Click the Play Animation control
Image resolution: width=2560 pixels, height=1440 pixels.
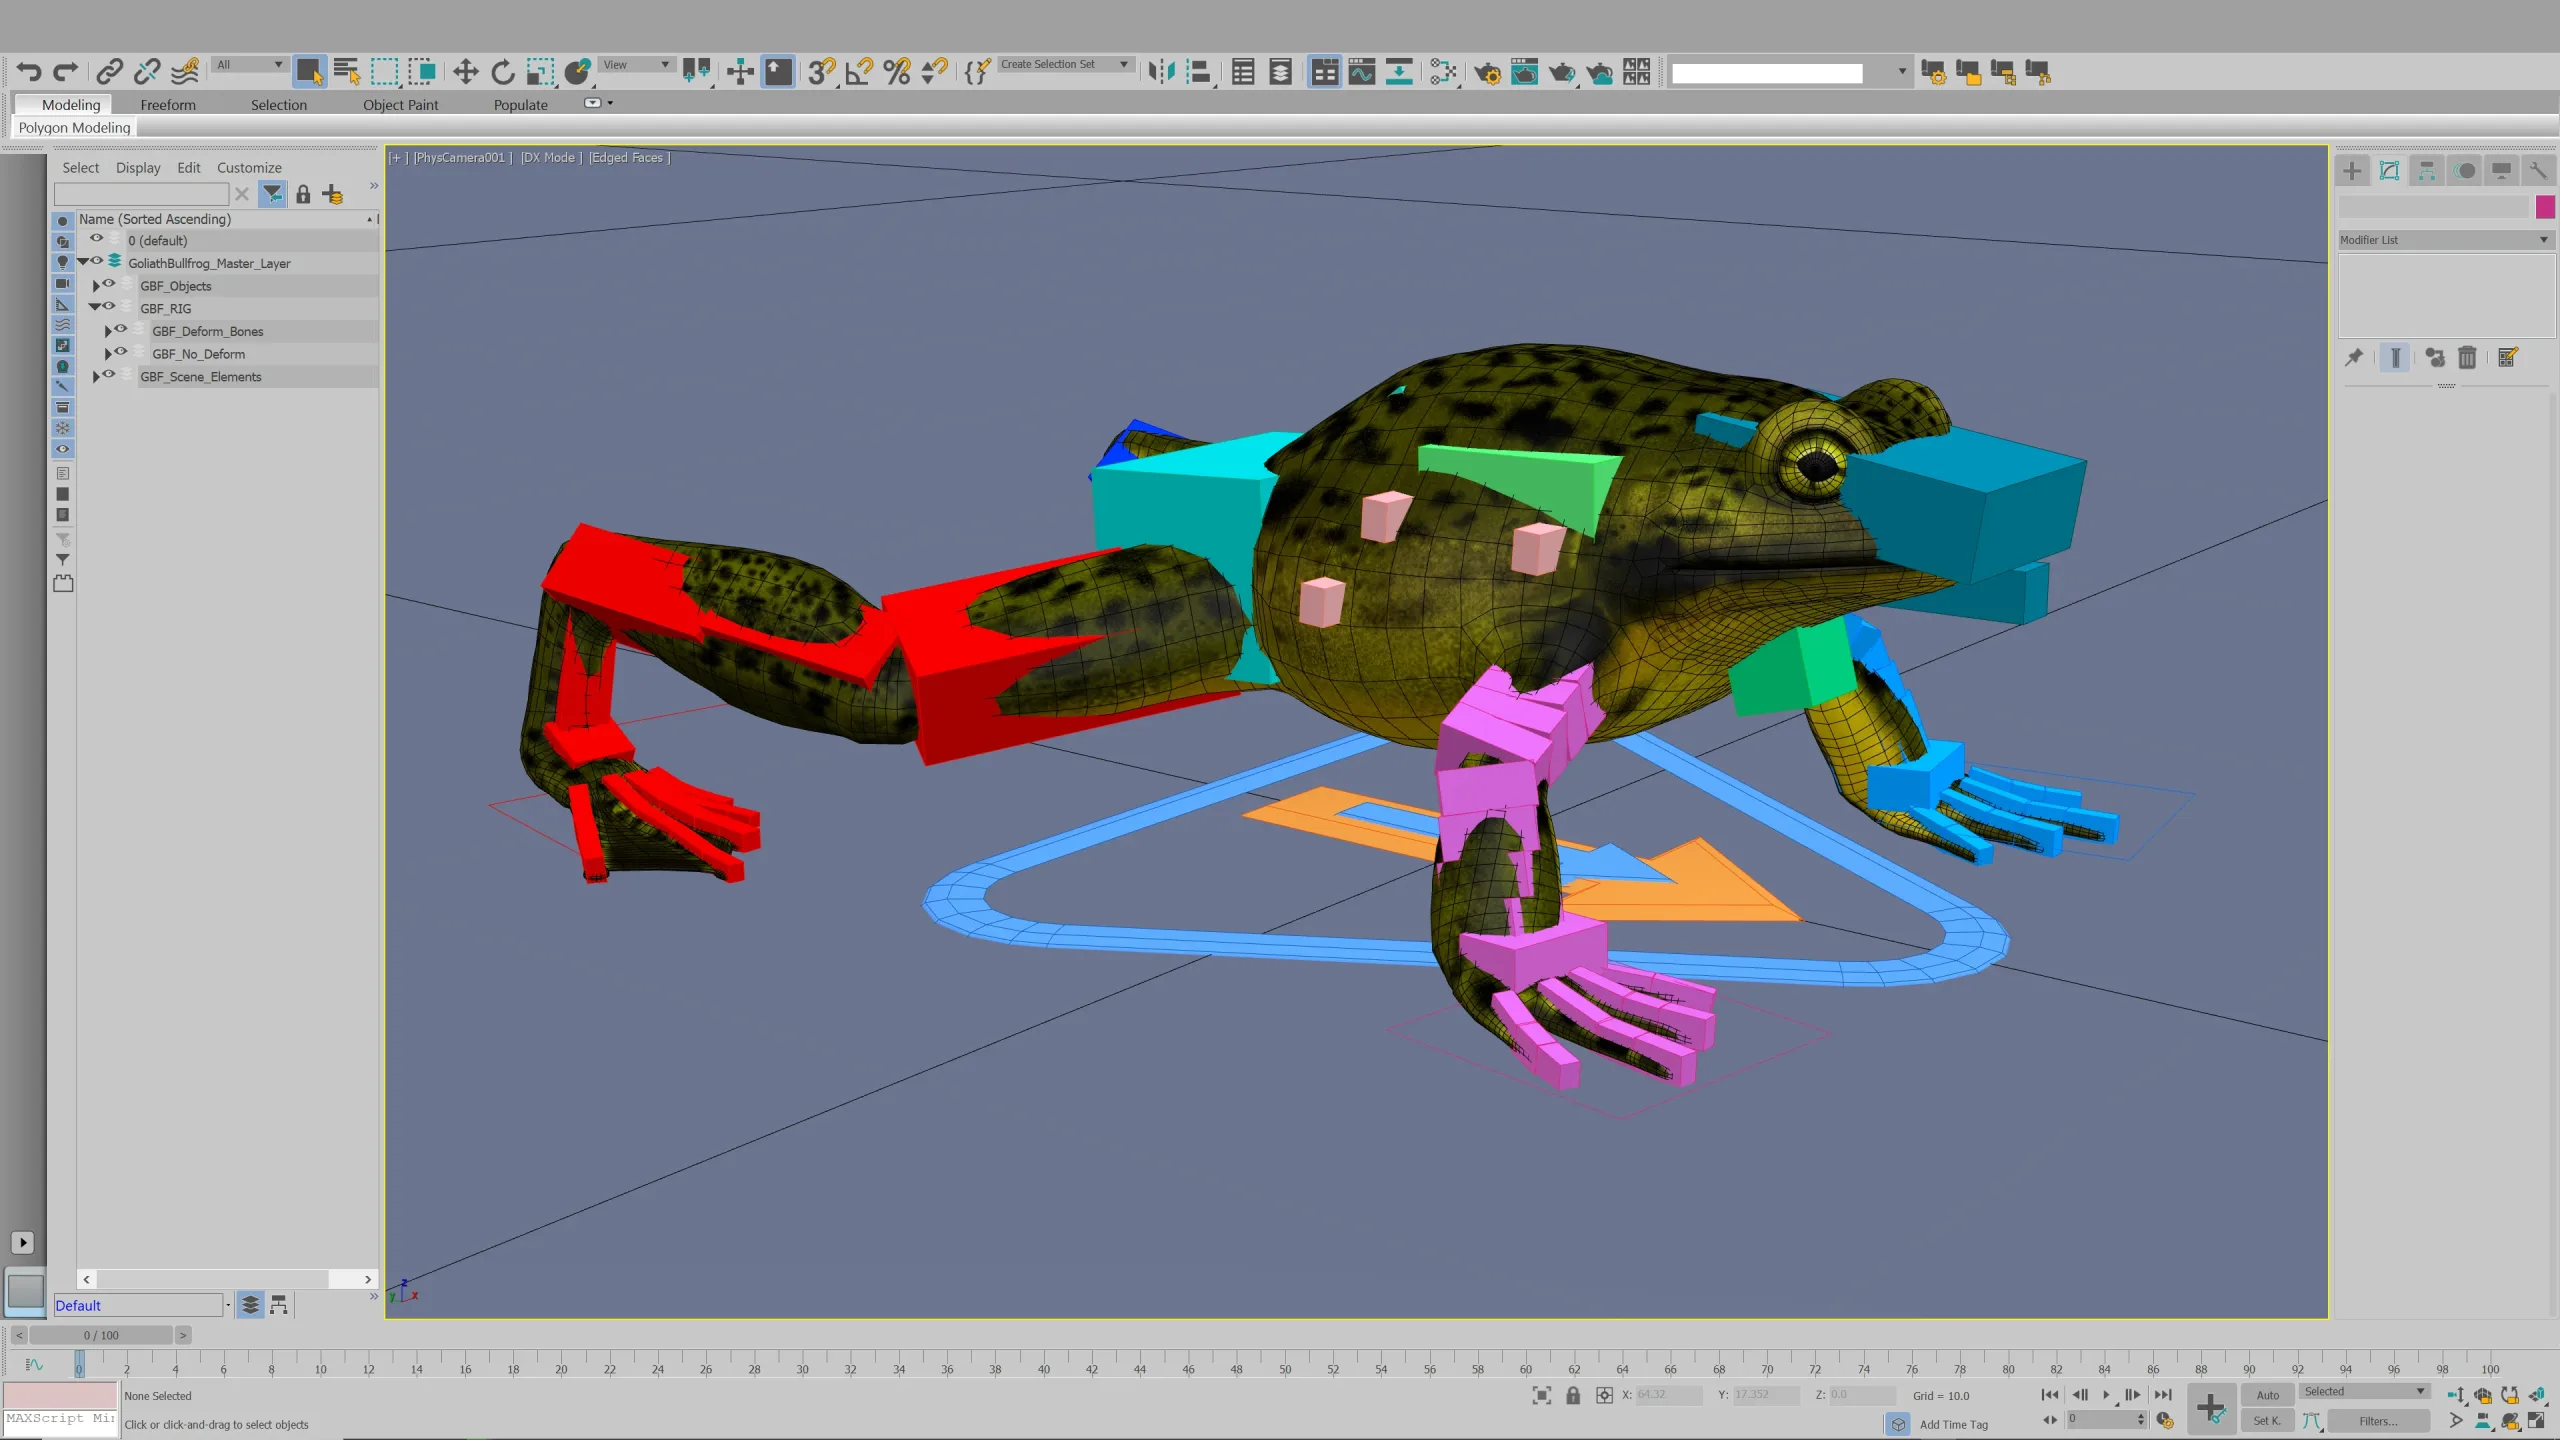(2107, 1394)
